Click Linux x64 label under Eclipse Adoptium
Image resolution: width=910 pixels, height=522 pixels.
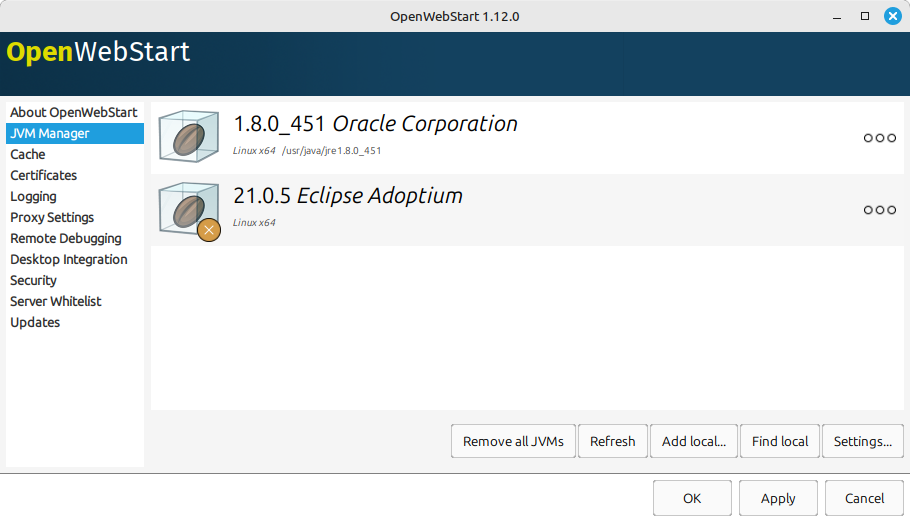[254, 222]
